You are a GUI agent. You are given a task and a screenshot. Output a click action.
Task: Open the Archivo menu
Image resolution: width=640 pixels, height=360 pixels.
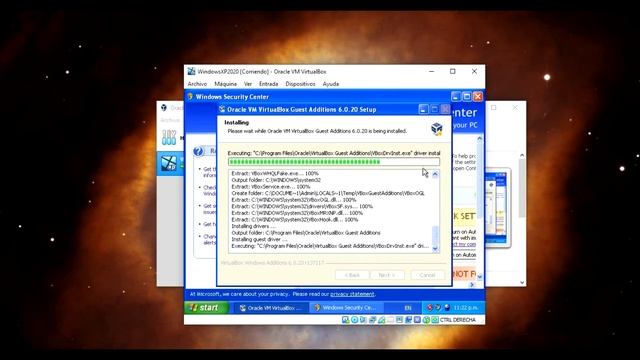[x=197, y=84]
